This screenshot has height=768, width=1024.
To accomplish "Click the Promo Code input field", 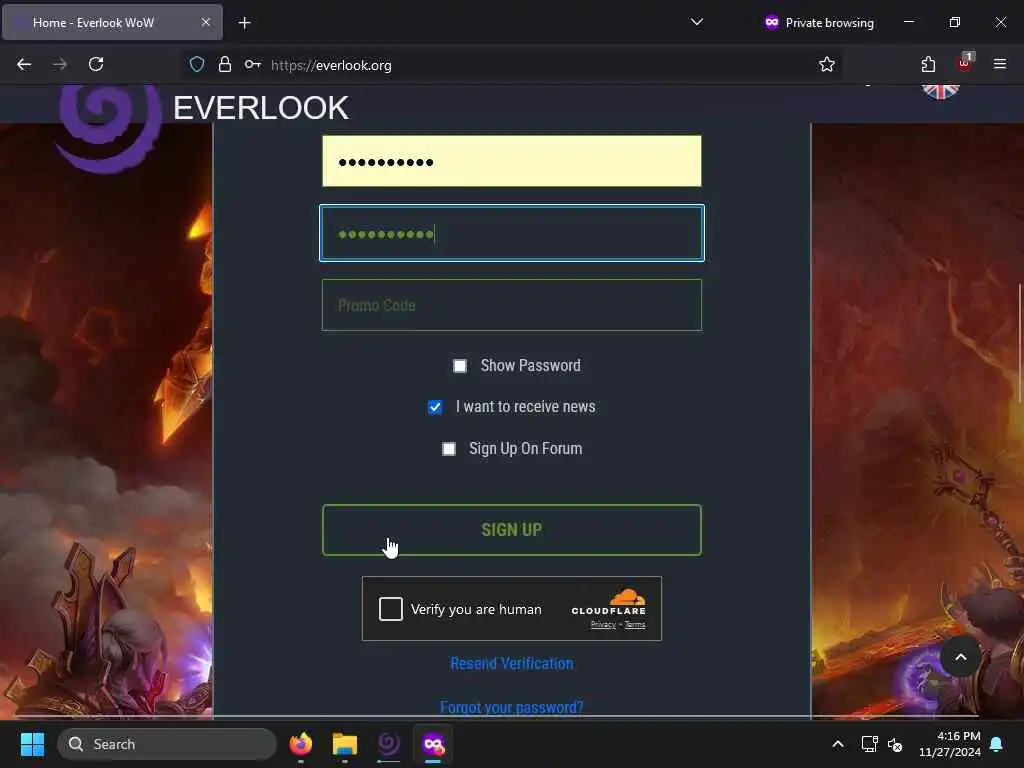I will (x=511, y=305).
